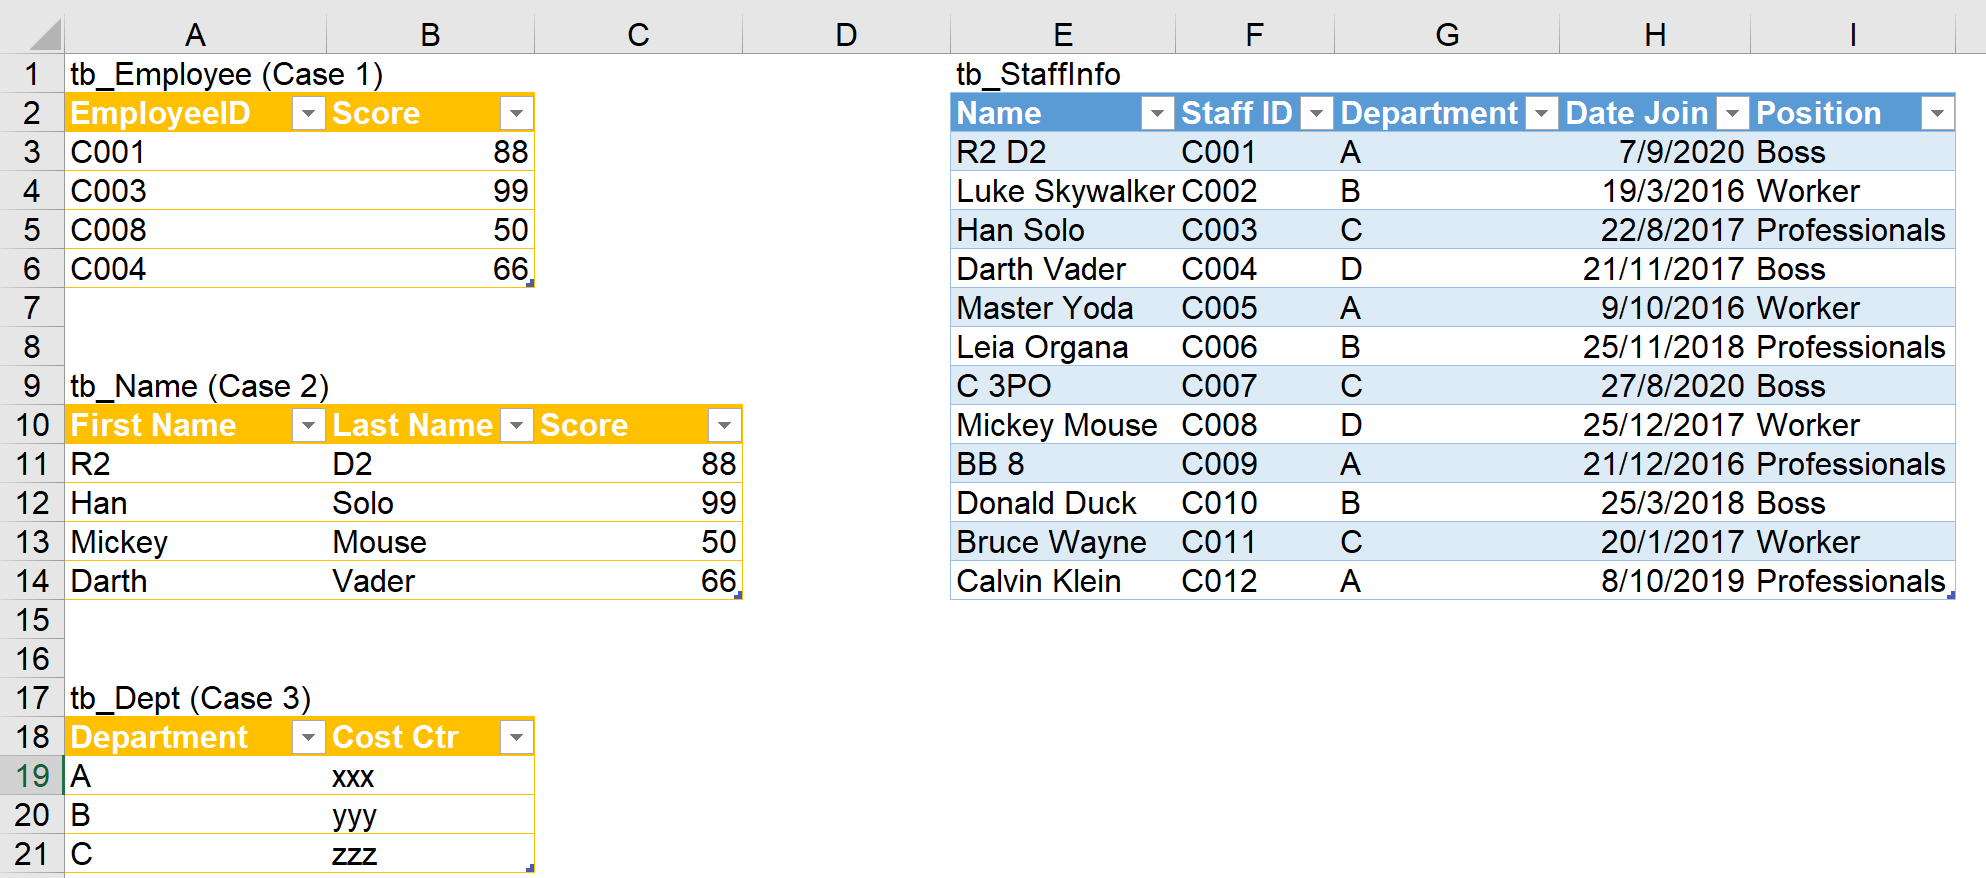Open the Staff ID filter dropdown

point(1316,114)
